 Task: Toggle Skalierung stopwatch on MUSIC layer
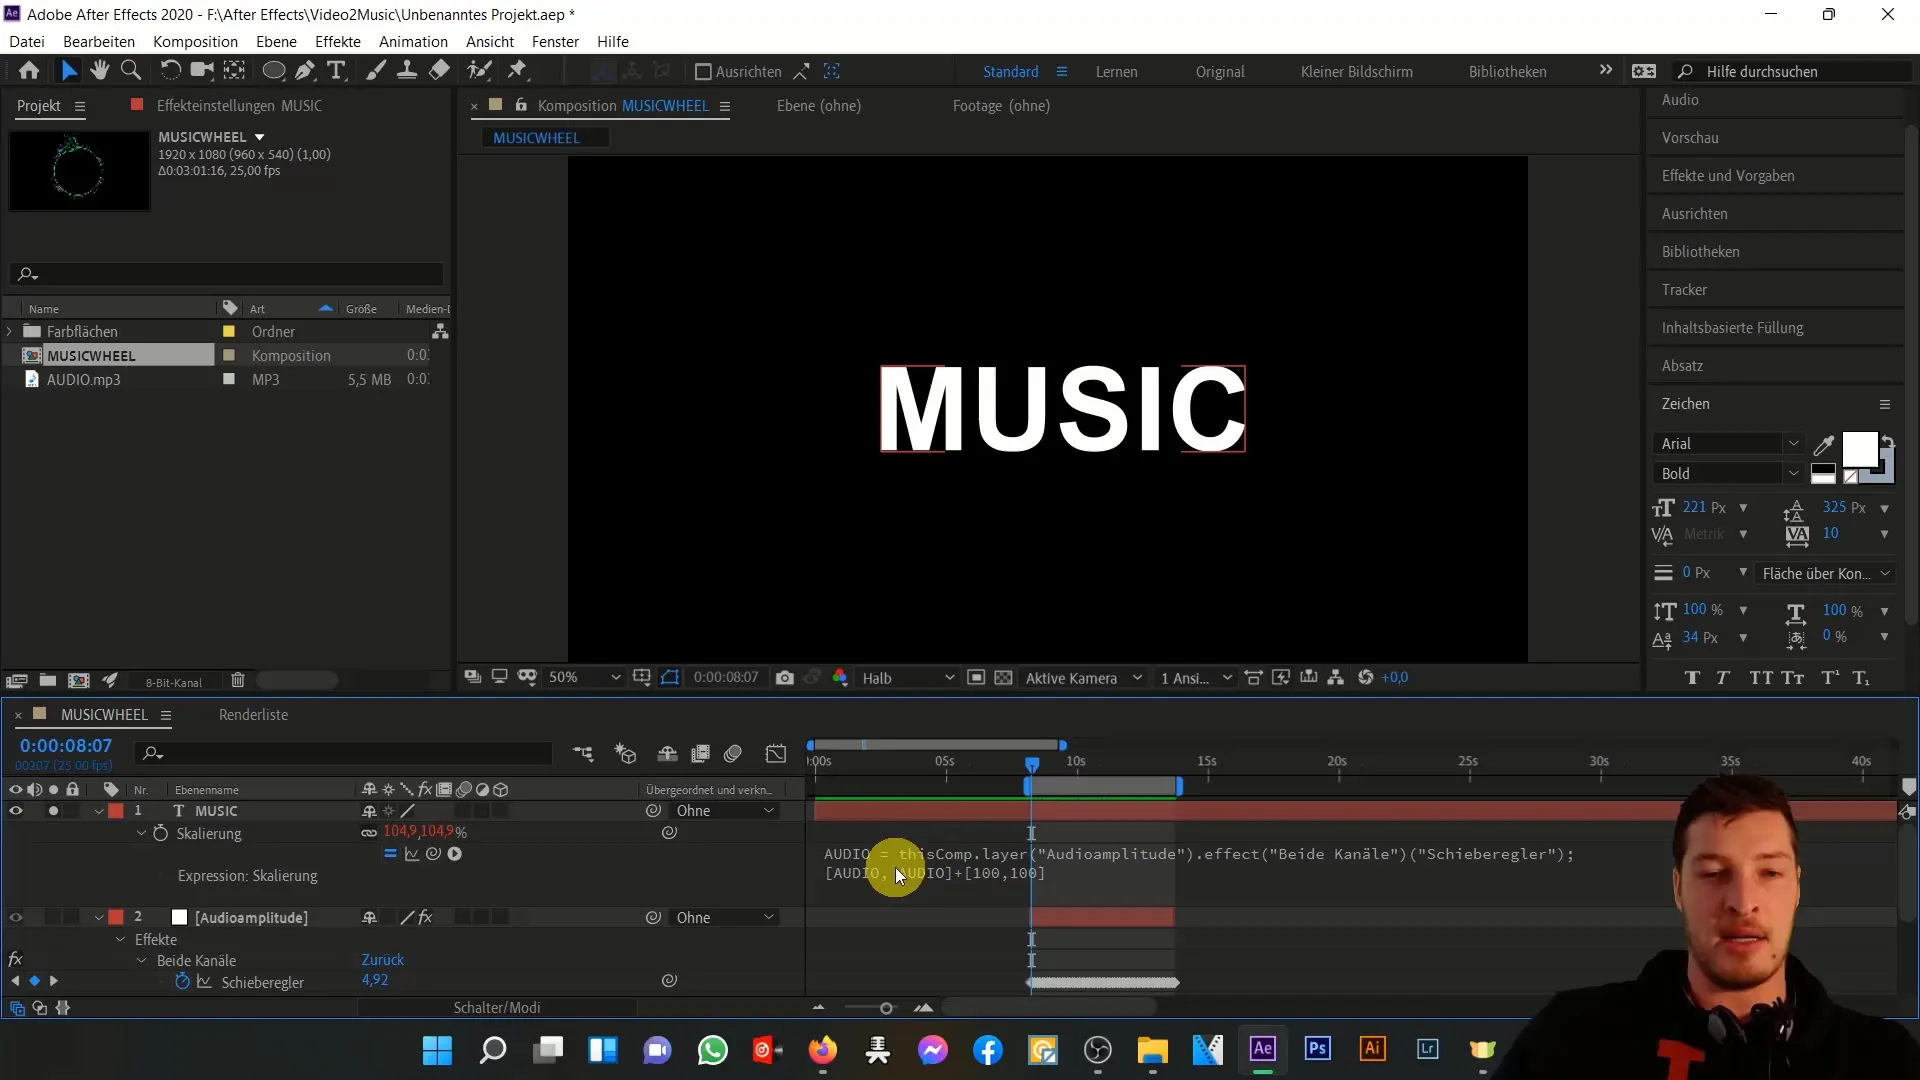point(160,834)
